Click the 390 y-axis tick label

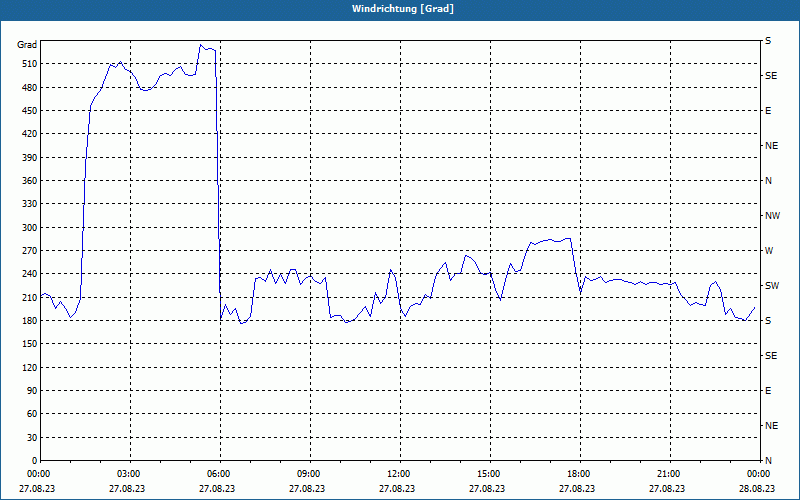pos(30,158)
